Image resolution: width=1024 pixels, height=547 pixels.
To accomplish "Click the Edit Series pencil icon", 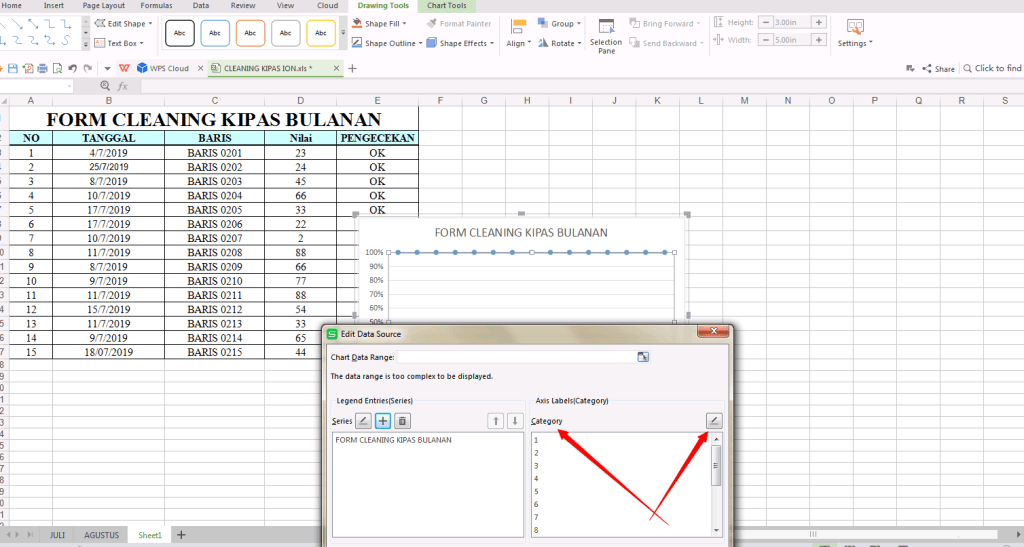I will pos(364,421).
